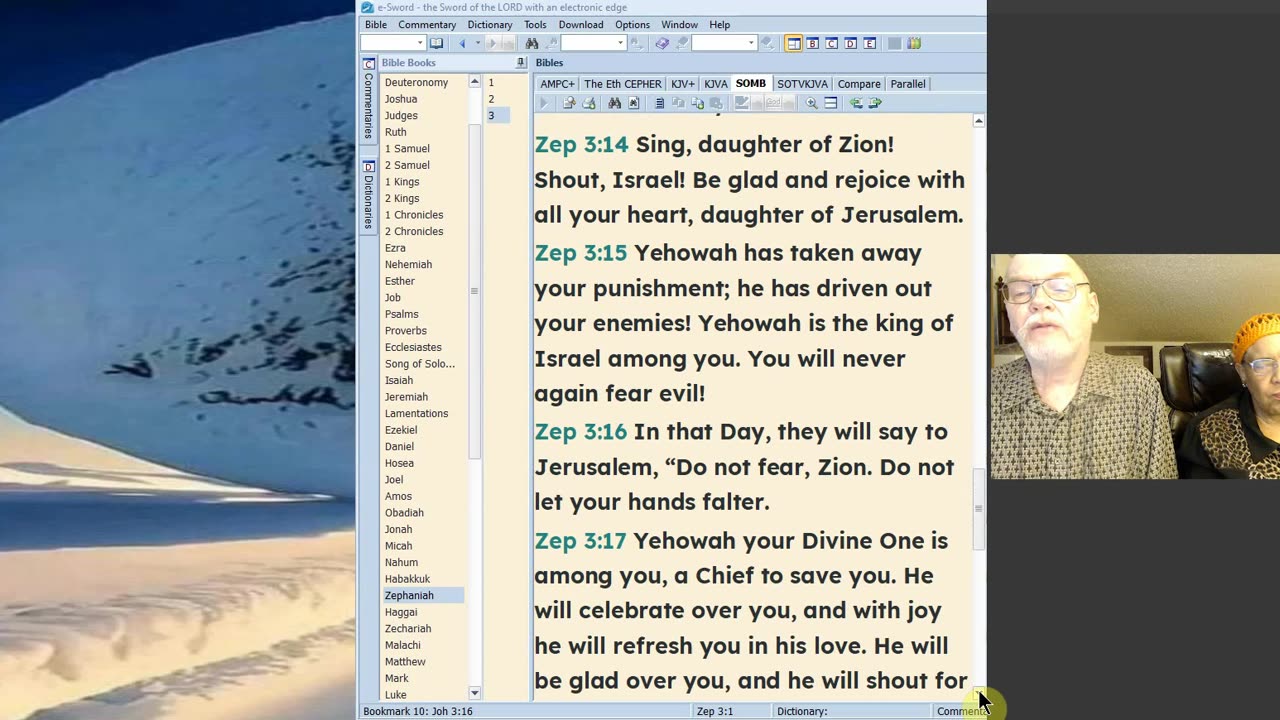
Task: Select the default layout icon in toolbar
Action: 793,43
